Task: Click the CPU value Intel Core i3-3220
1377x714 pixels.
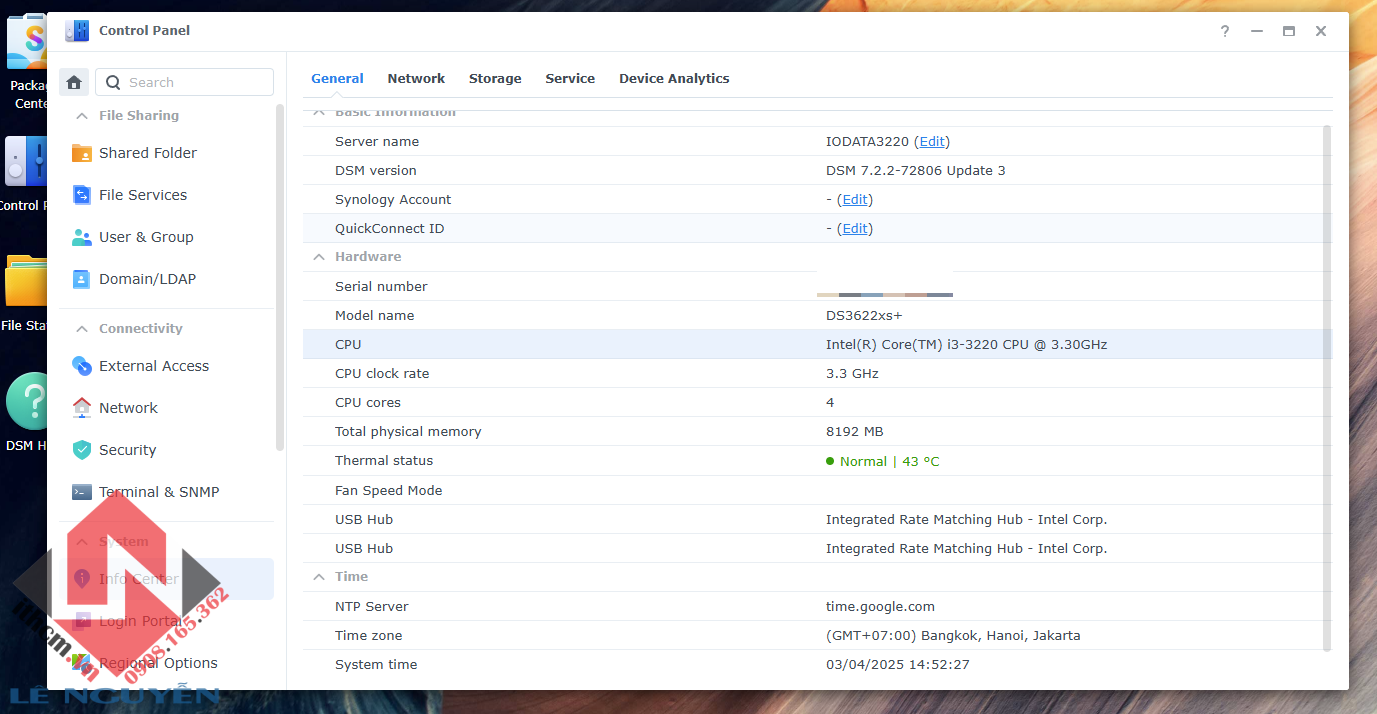Action: click(966, 345)
